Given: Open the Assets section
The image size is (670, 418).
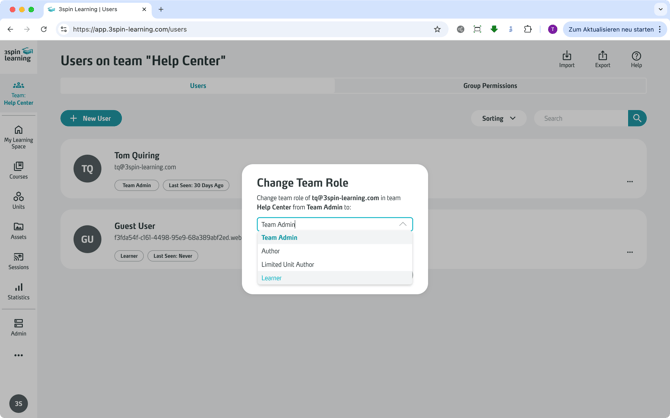Looking at the screenshot, I should 18,231.
